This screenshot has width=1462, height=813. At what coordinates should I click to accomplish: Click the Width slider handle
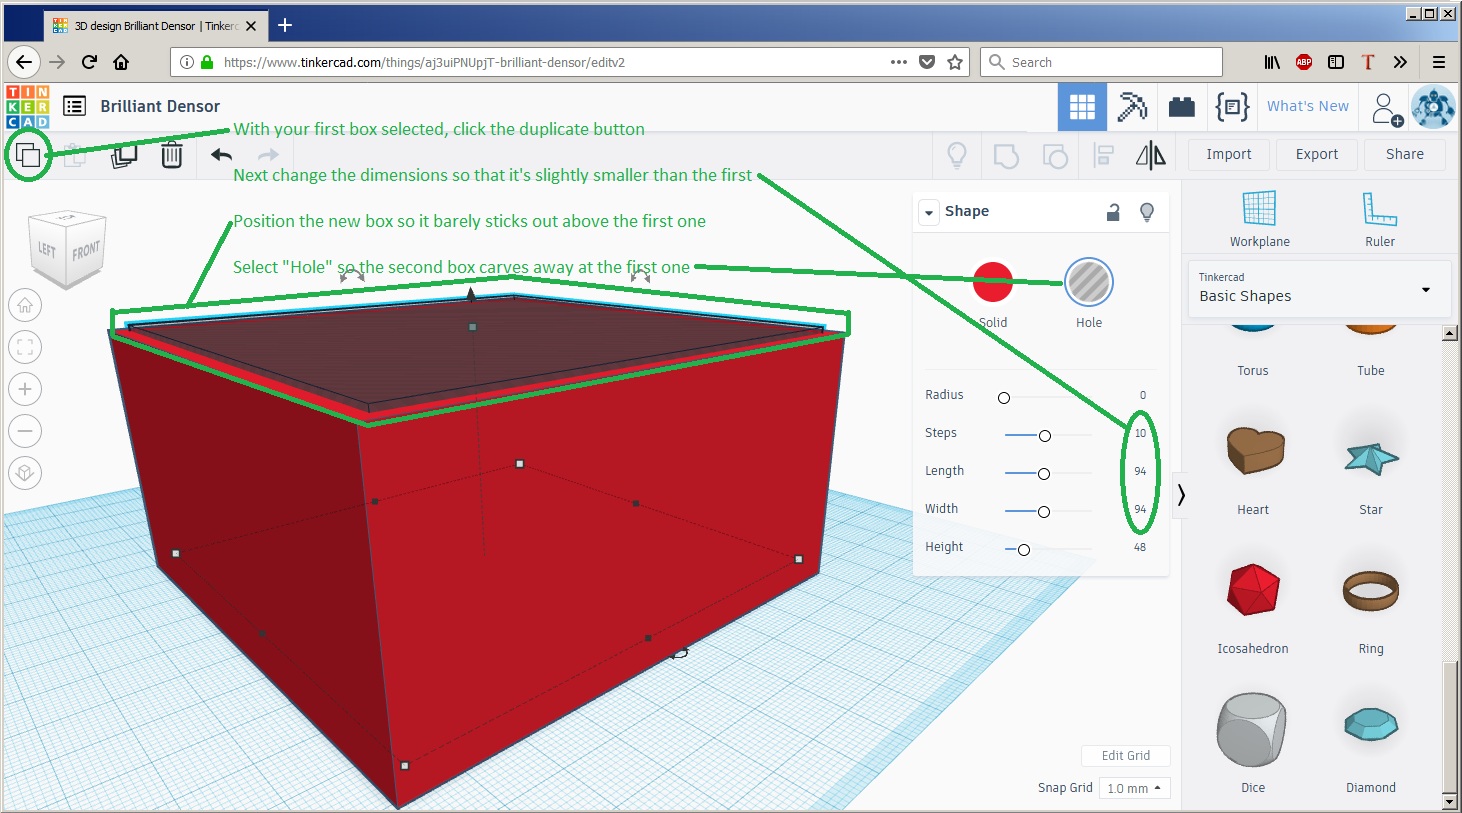click(x=1044, y=512)
